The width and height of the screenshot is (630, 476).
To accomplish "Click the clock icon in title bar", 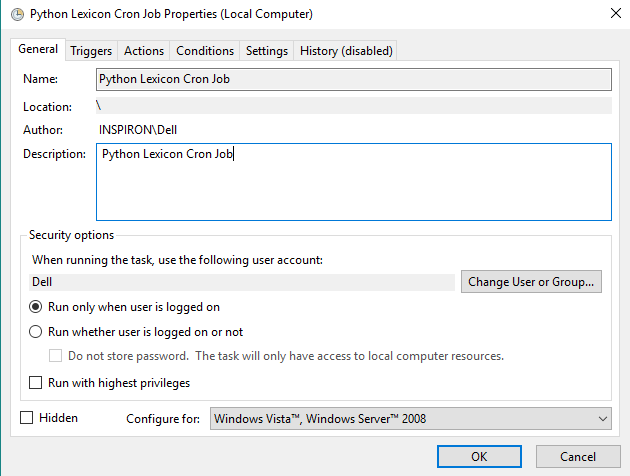I will click(x=17, y=14).
